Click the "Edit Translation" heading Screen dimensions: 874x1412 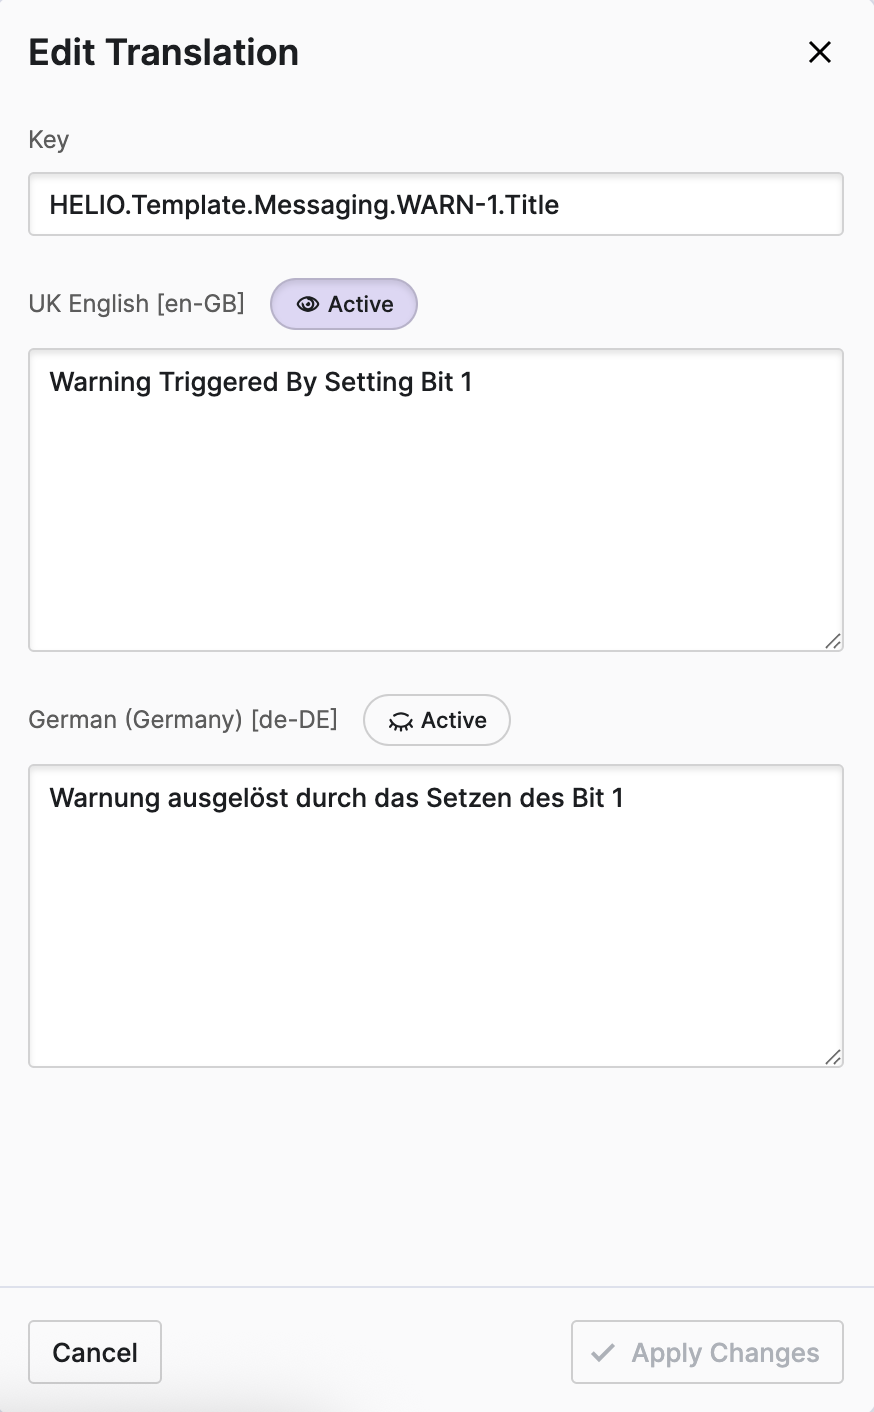pyautogui.click(x=164, y=52)
